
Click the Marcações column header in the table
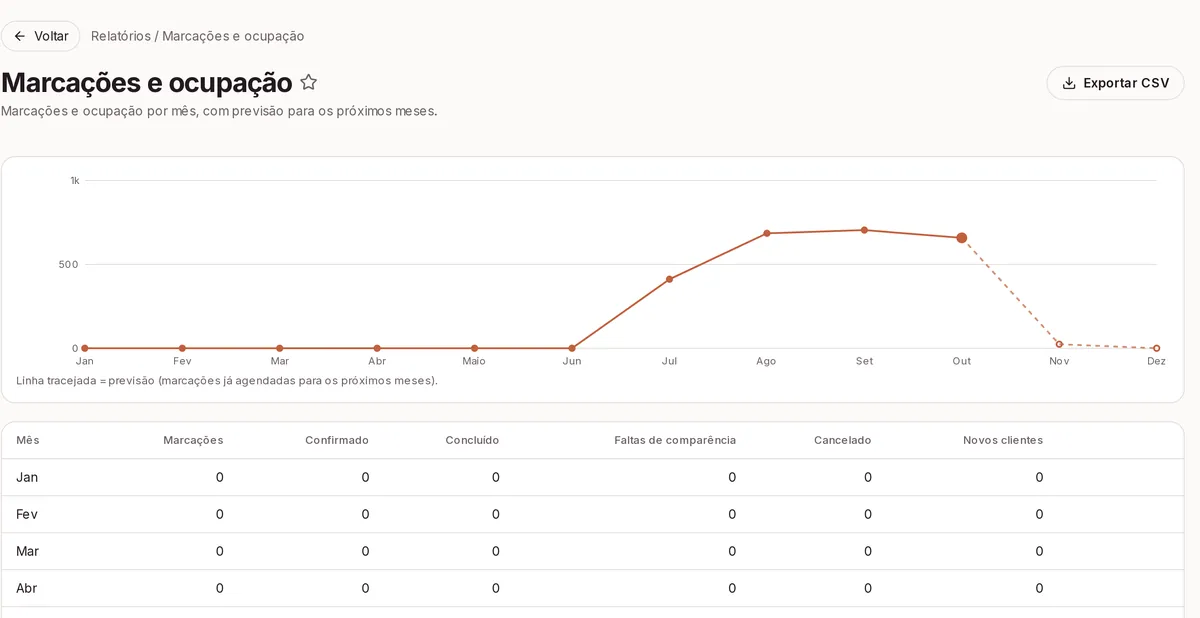coord(193,440)
